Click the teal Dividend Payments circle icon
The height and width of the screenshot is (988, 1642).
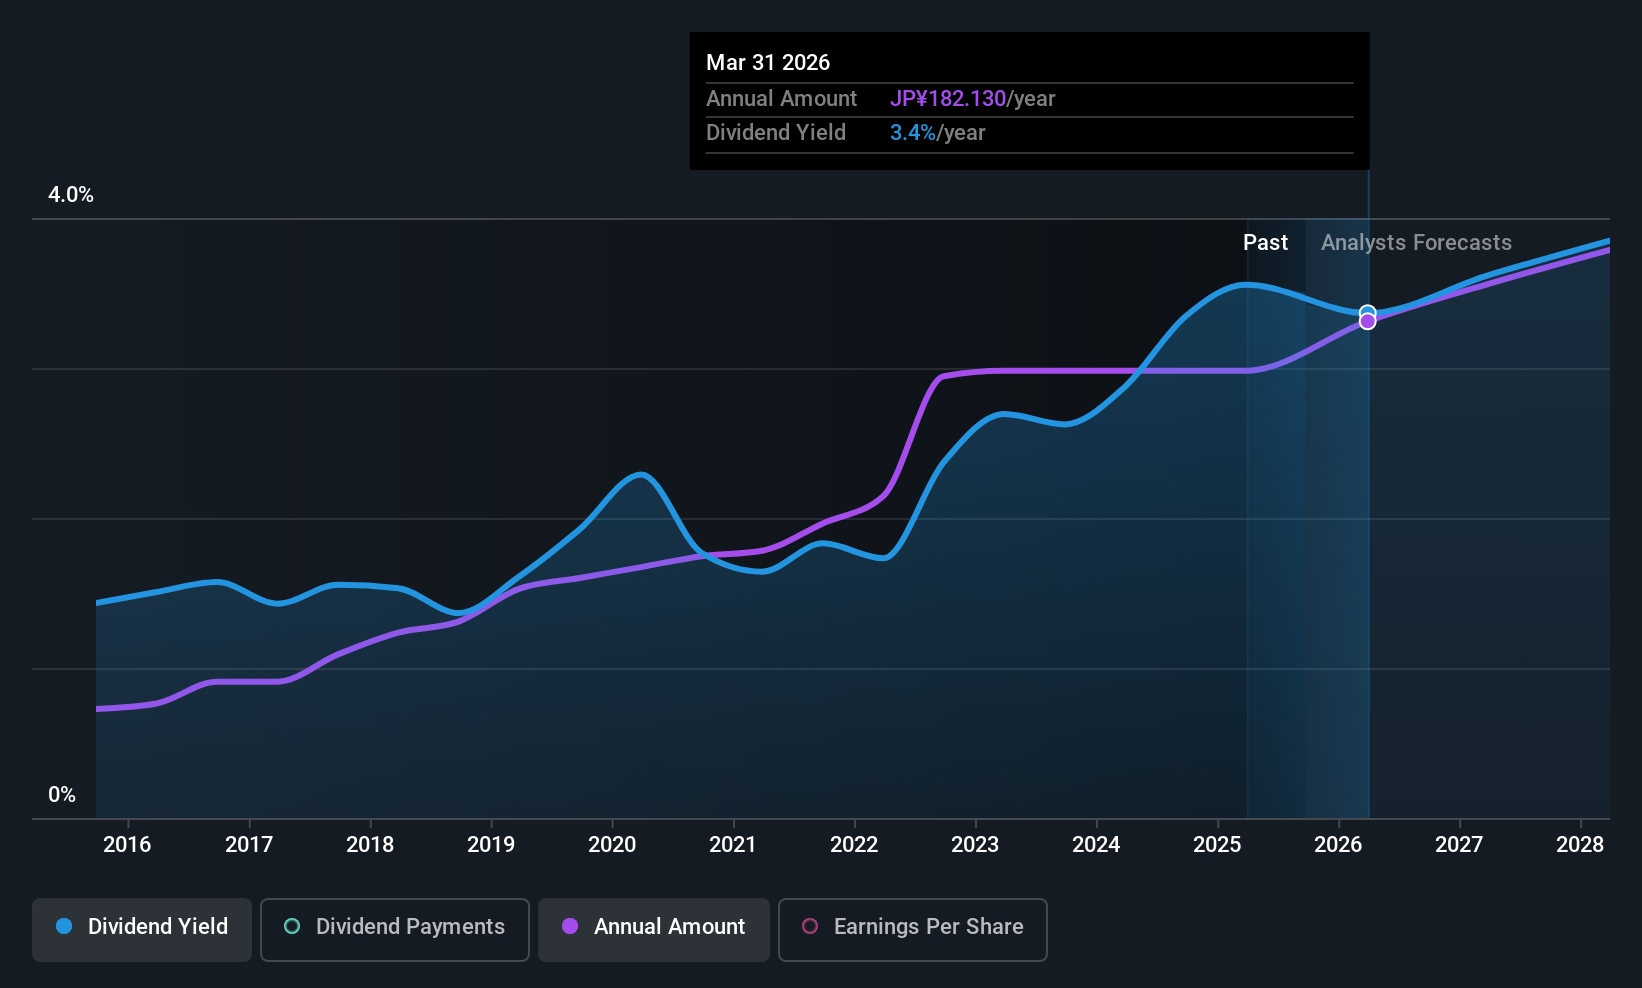click(292, 926)
